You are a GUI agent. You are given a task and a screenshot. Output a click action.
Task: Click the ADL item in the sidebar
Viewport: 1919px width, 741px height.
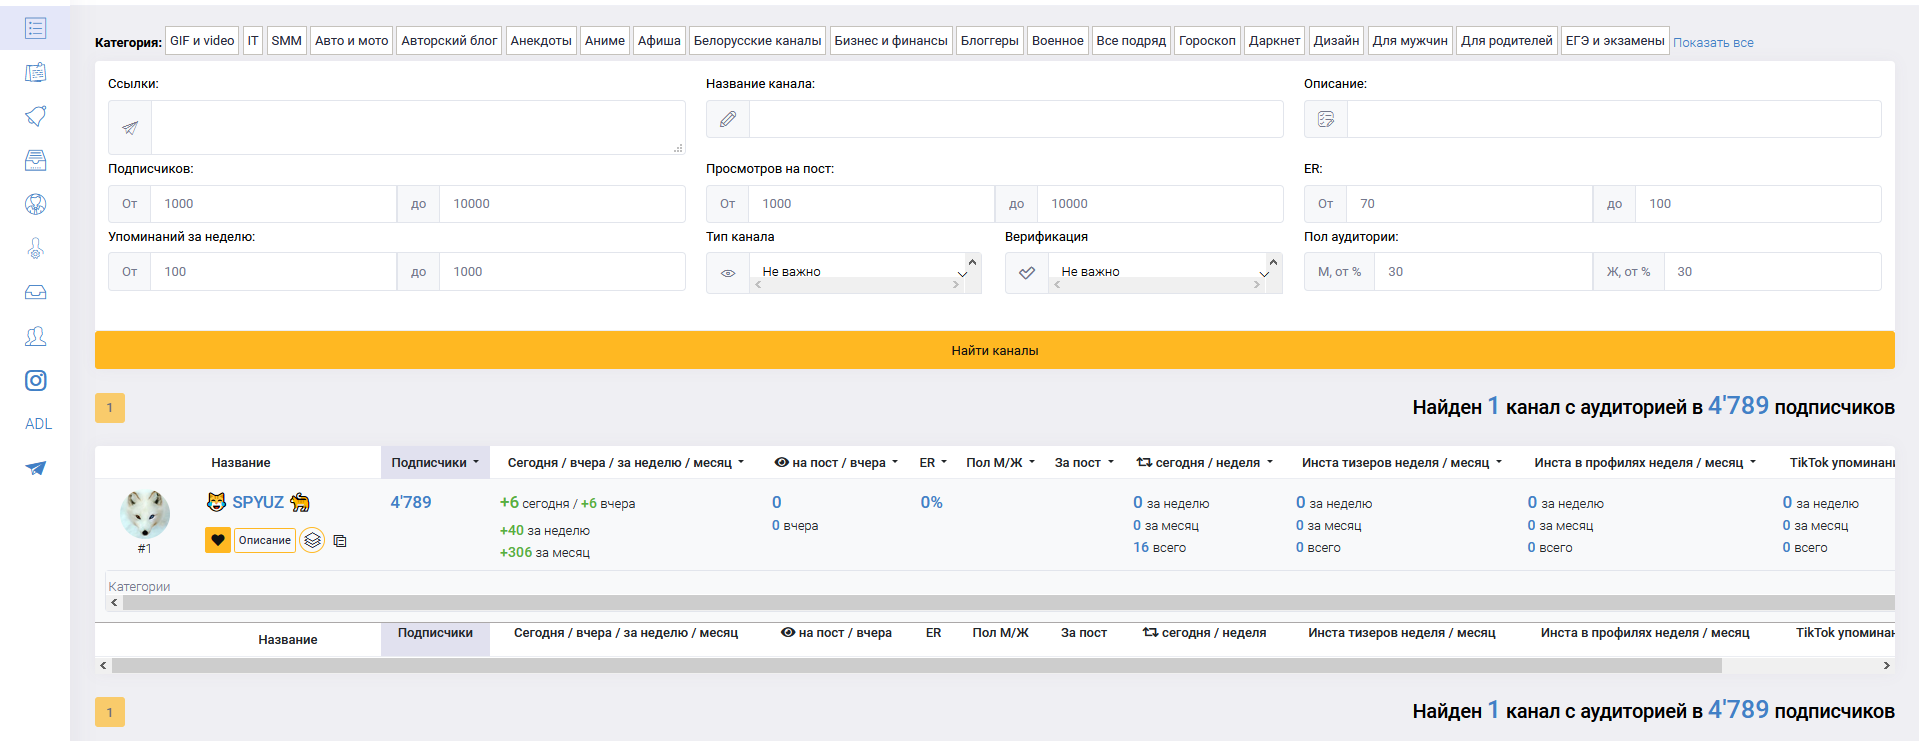click(x=38, y=424)
